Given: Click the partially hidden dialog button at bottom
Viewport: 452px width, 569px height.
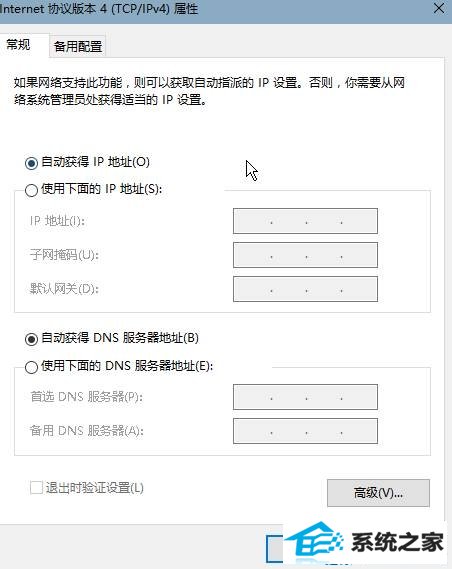Looking at the screenshot, I should click(275, 549).
